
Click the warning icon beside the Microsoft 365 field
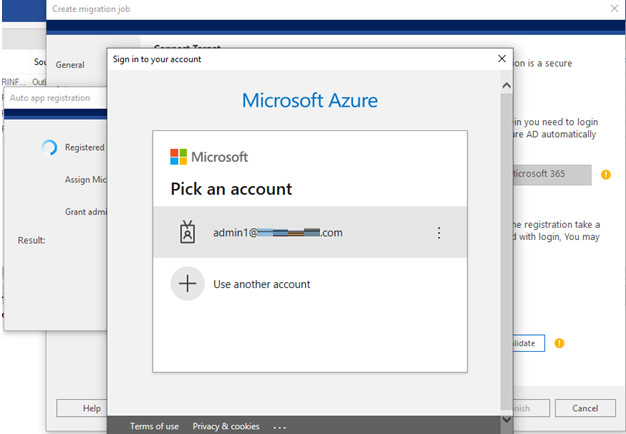pyautogui.click(x=606, y=174)
